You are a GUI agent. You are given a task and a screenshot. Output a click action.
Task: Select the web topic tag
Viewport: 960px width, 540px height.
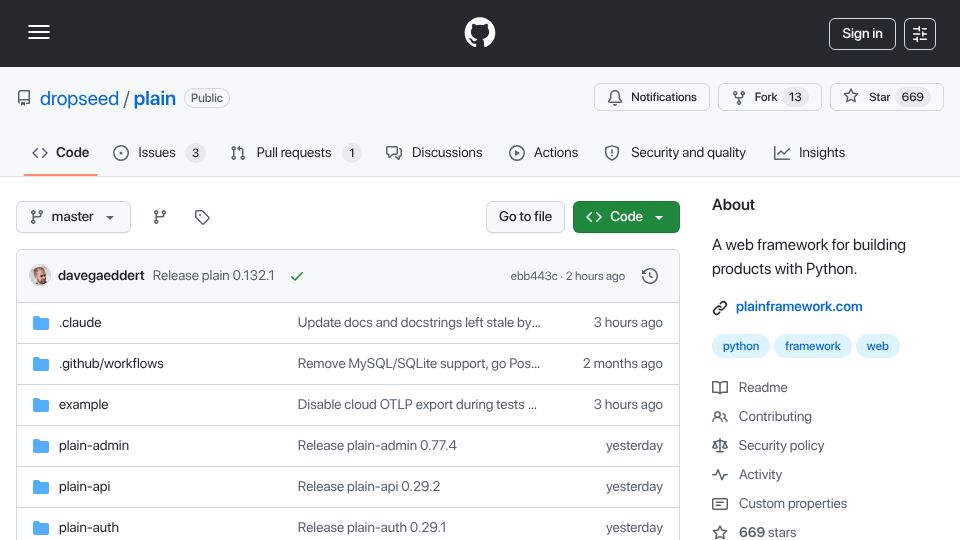pos(877,346)
